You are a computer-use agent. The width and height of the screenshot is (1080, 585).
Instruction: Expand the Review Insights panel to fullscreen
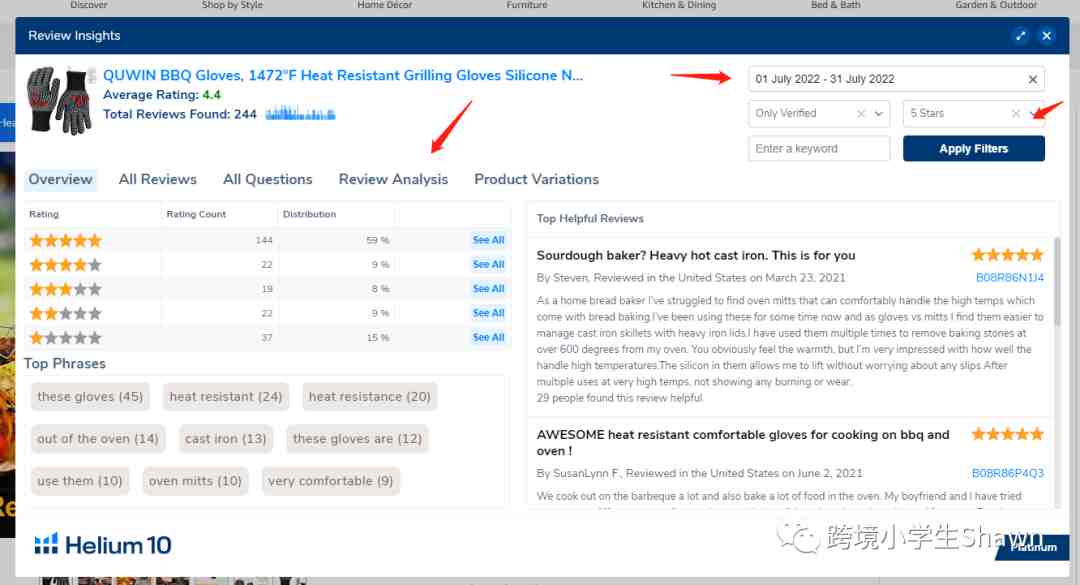(1020, 36)
